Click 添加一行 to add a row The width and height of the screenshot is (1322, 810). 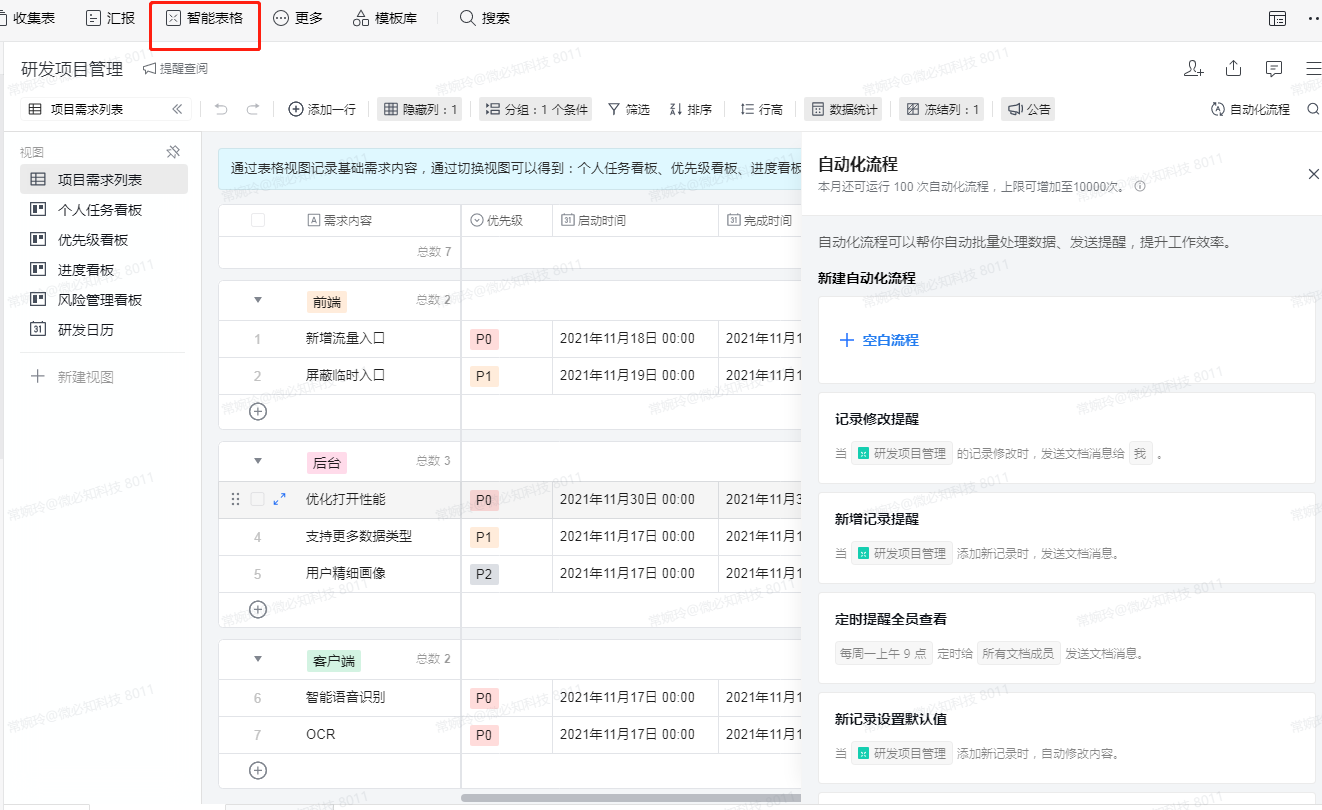tap(322, 109)
